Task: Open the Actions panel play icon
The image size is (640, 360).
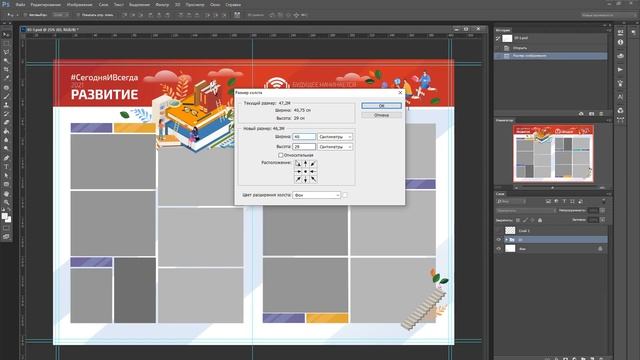Action: coord(620,70)
